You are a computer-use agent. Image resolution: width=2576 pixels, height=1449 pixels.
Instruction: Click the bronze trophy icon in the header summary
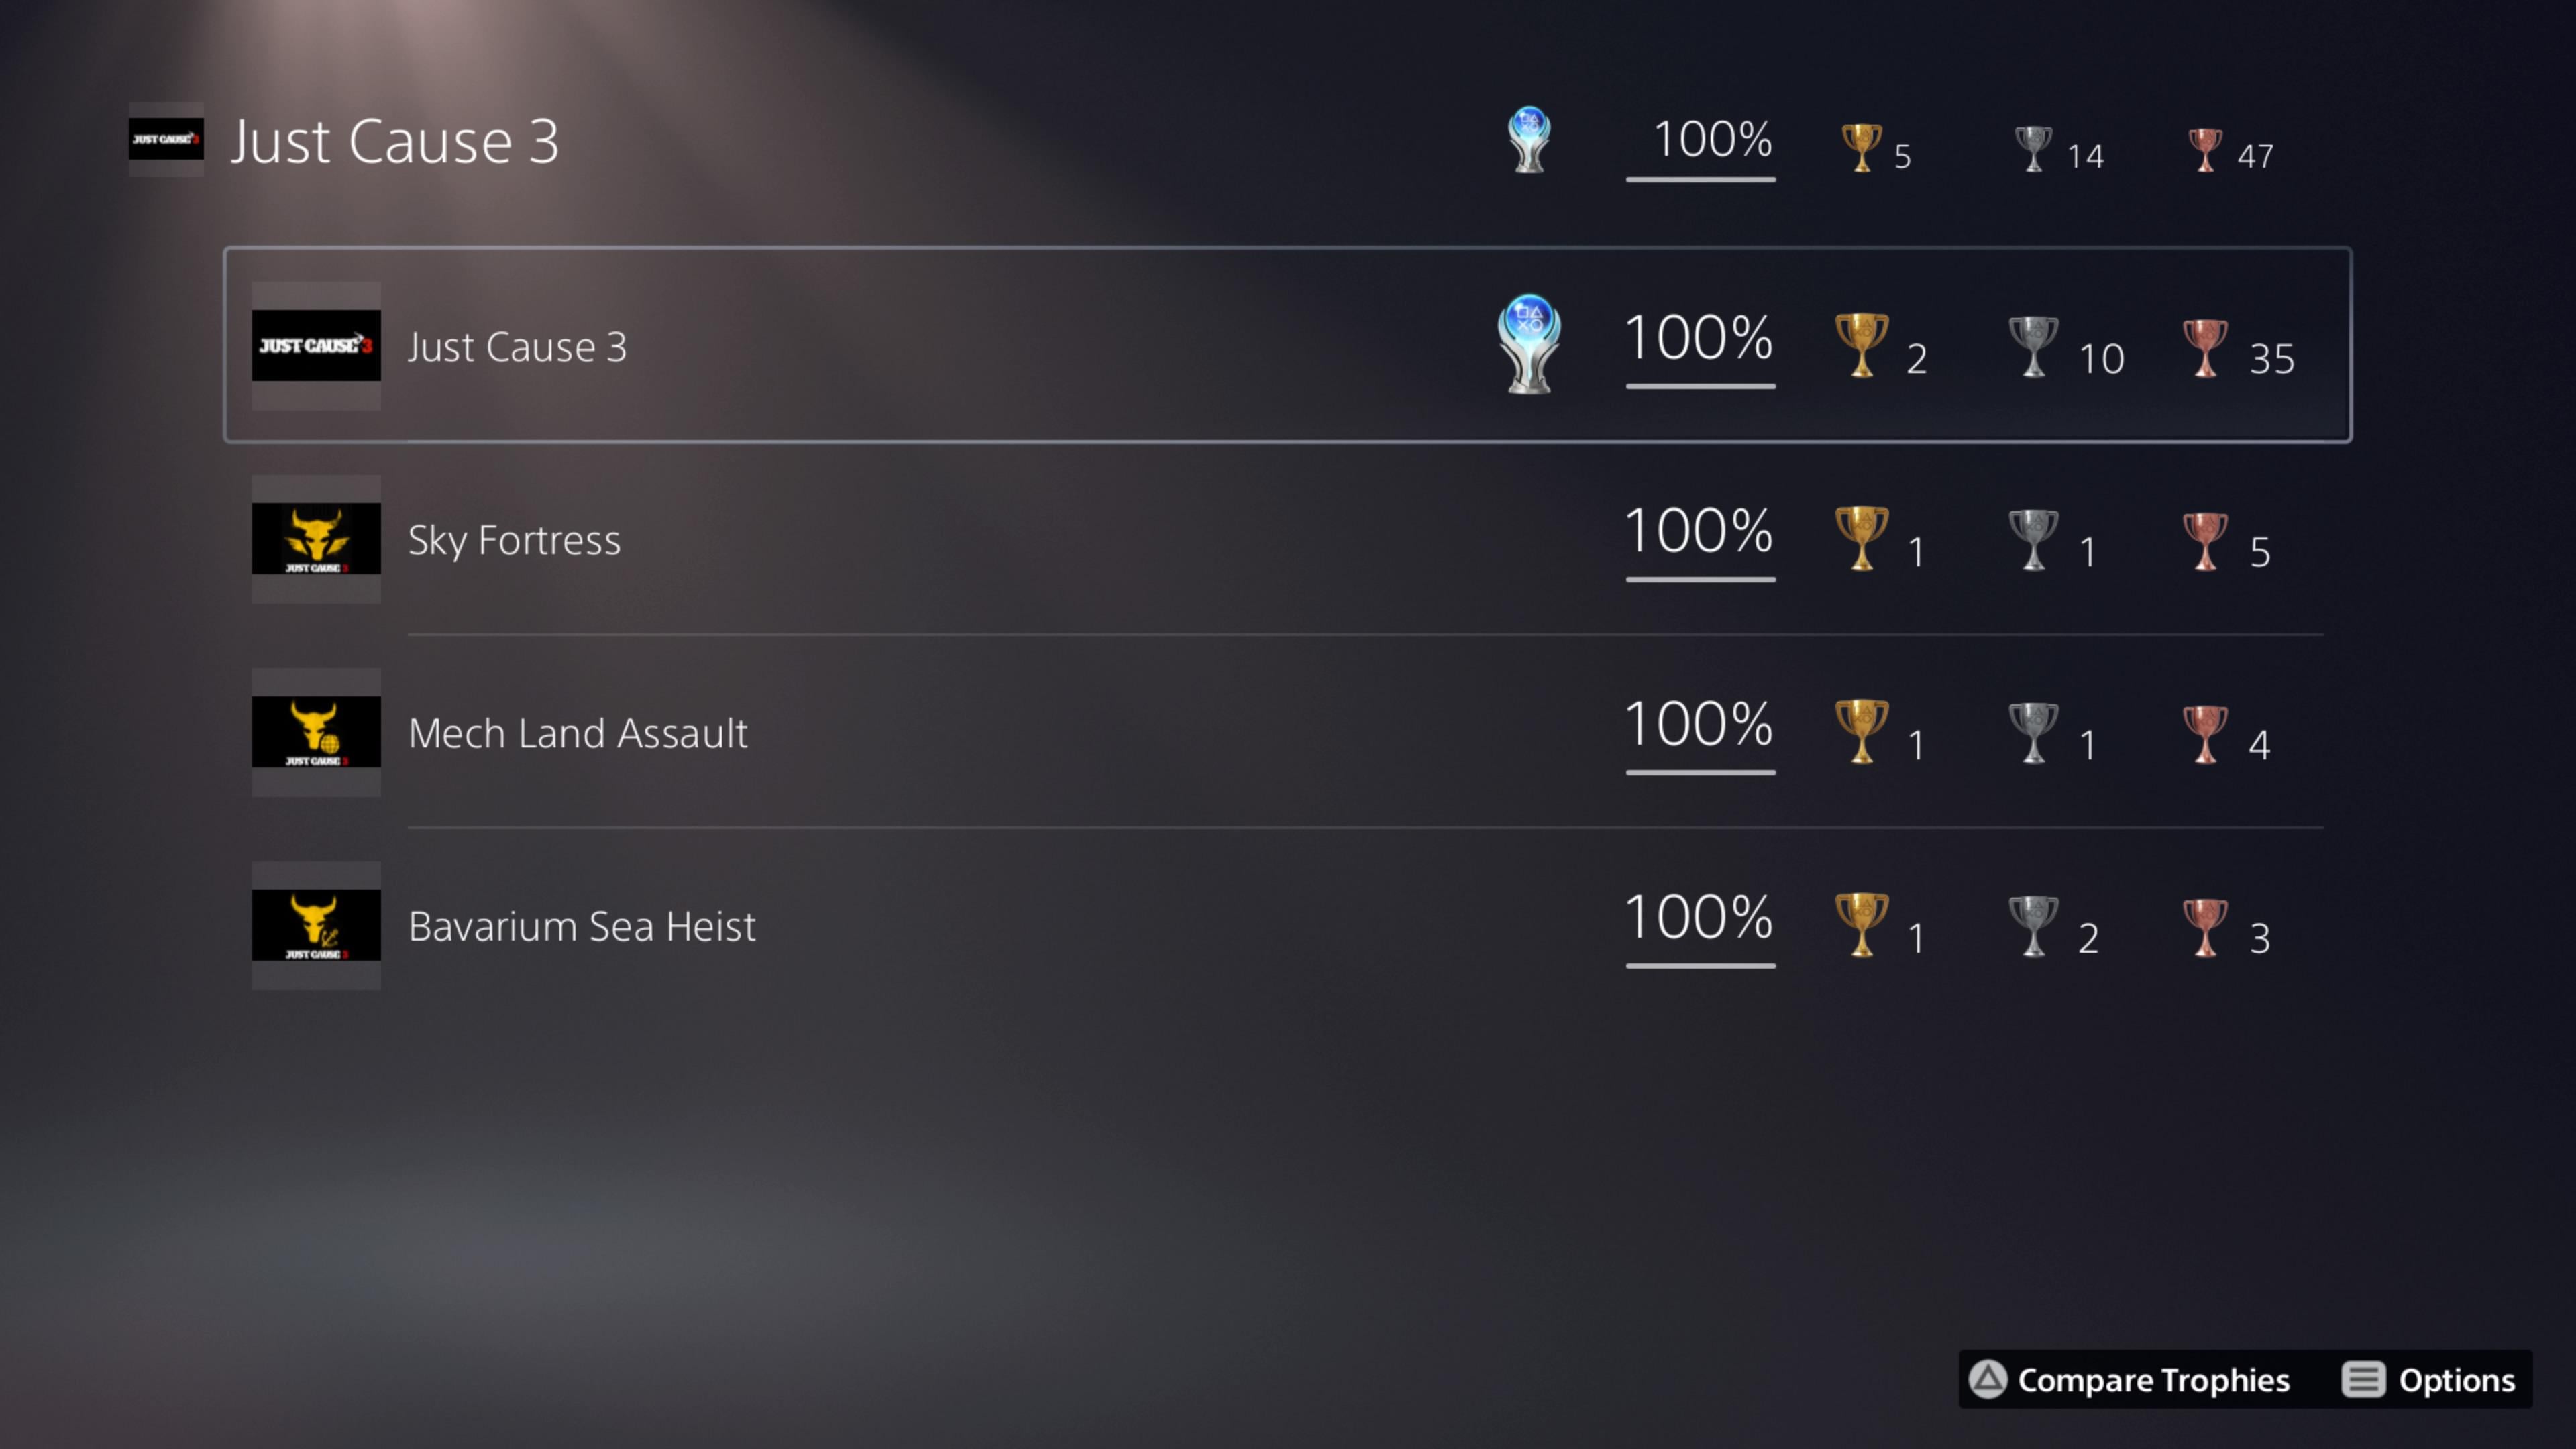[x=2204, y=150]
